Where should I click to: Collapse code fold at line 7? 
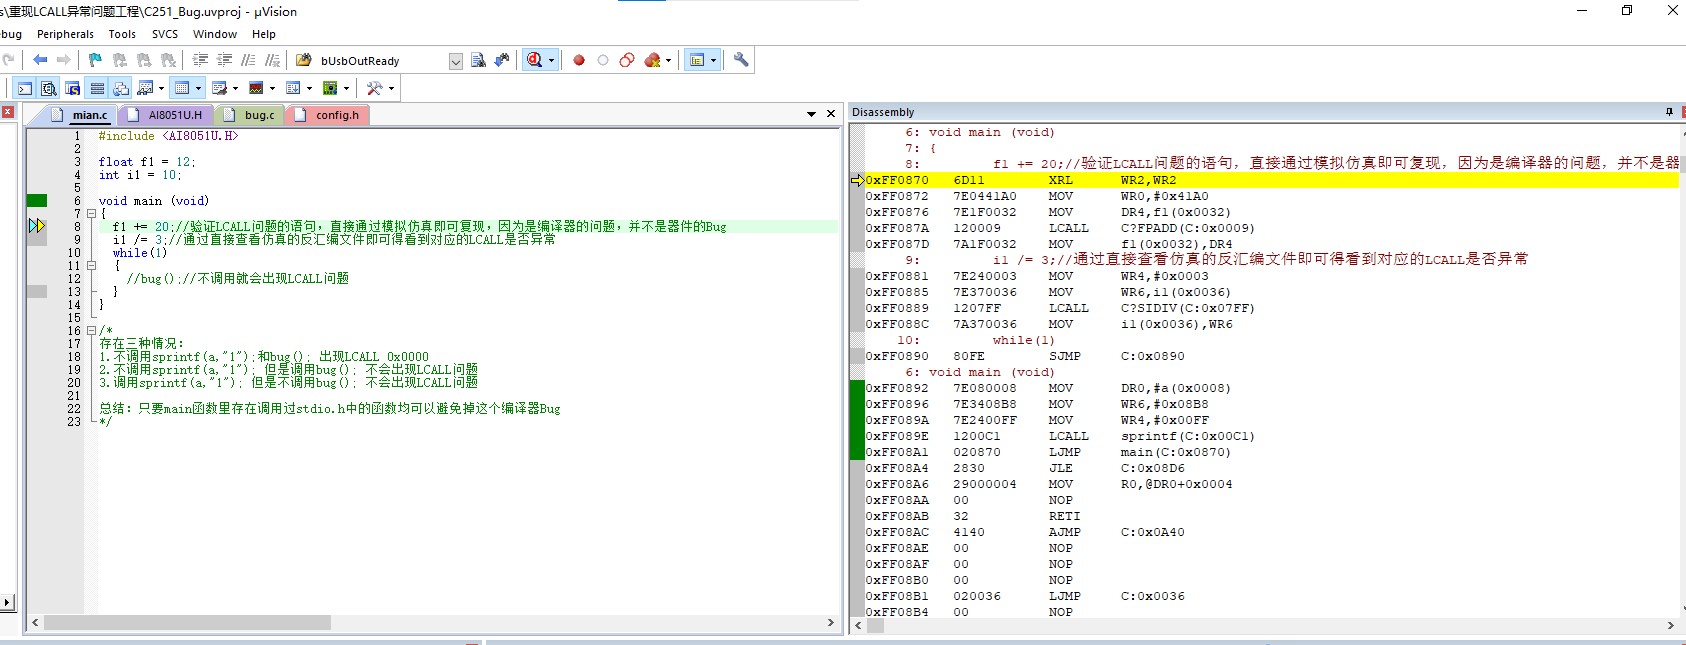[91, 214]
